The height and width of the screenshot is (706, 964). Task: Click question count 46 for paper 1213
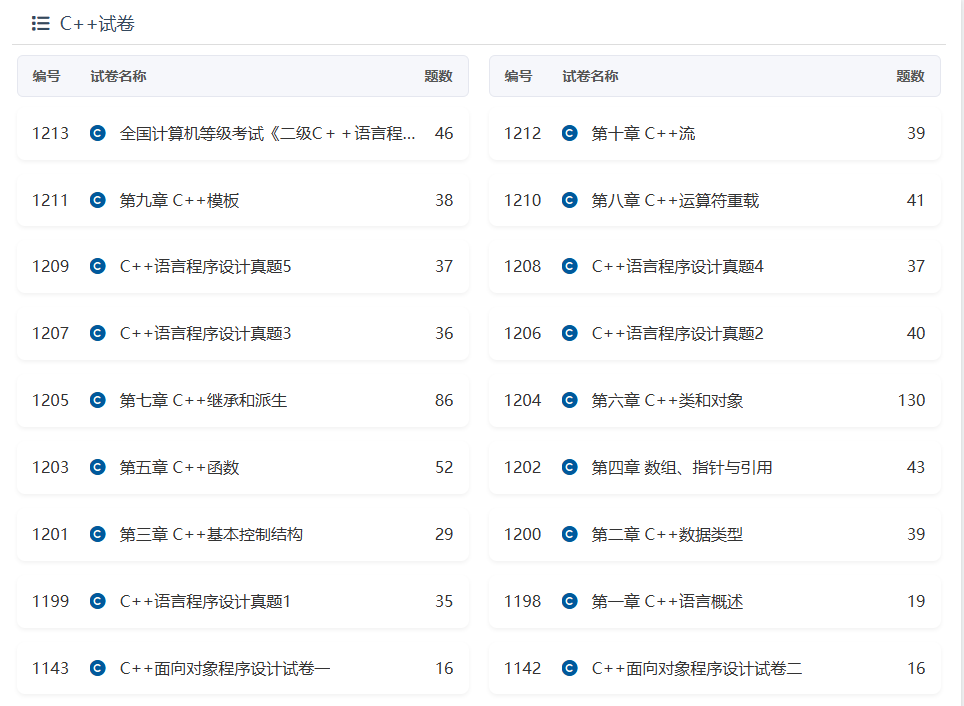(444, 133)
